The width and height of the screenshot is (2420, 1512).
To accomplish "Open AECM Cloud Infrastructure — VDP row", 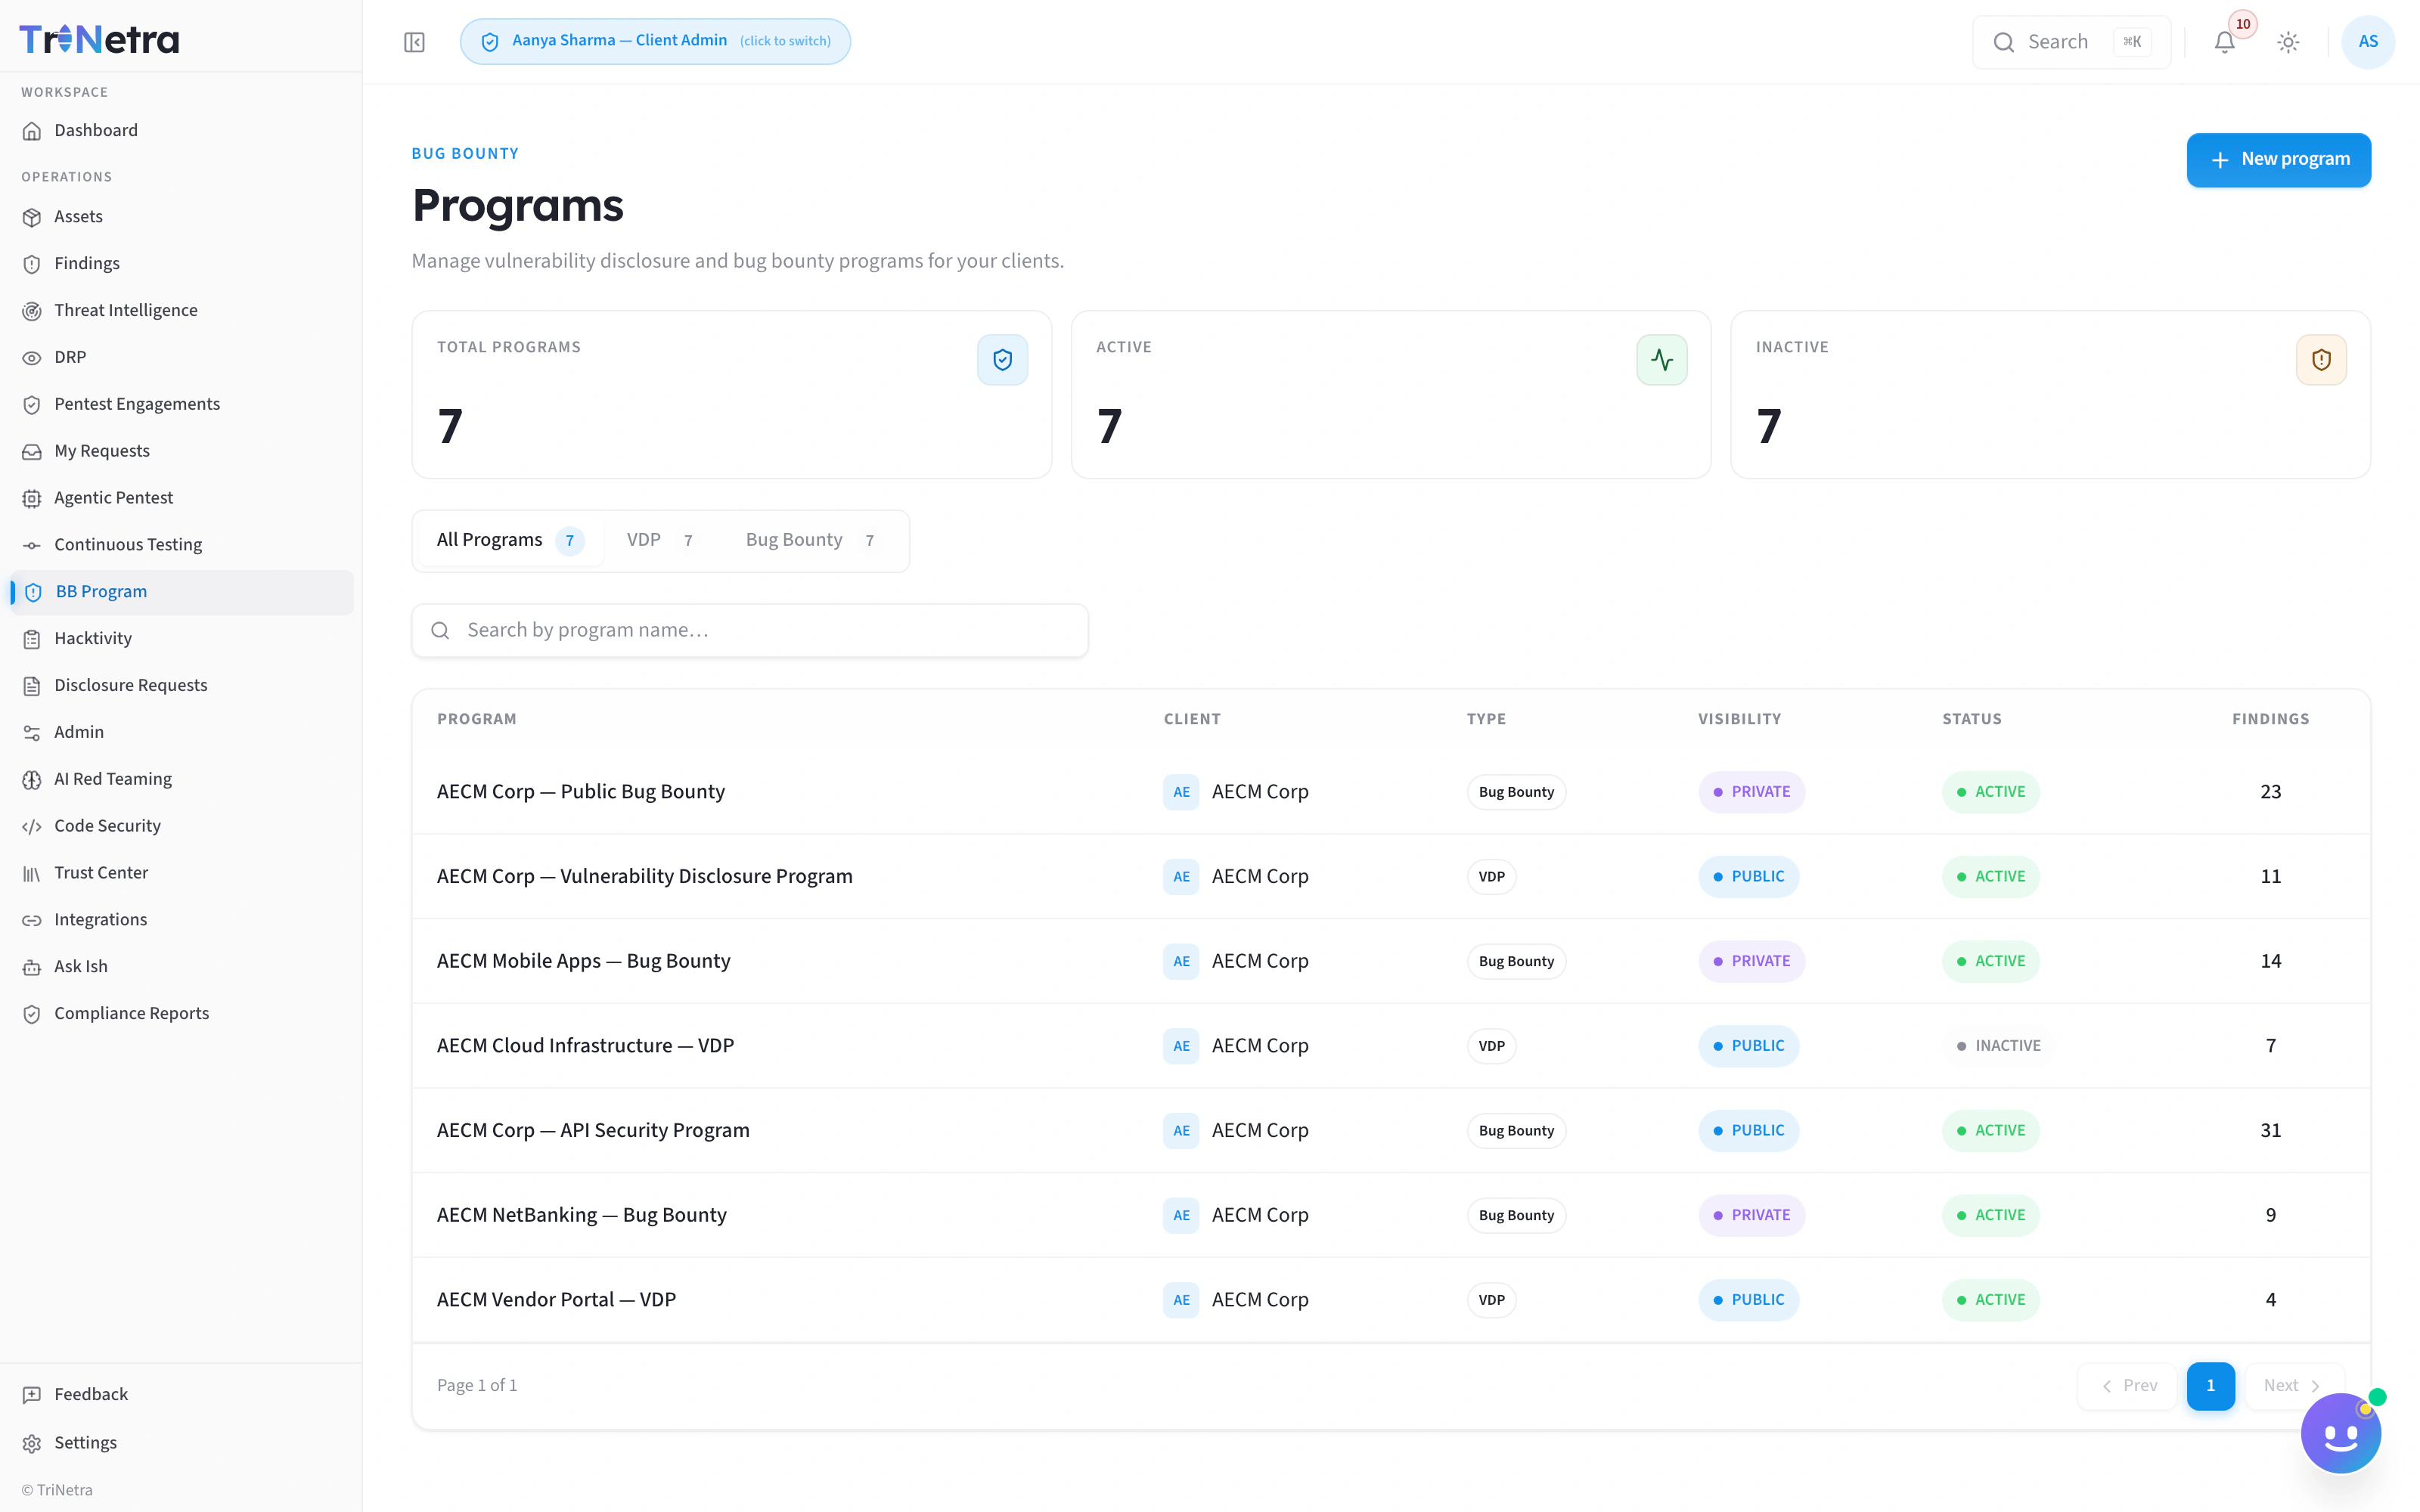I will coord(1390,1046).
